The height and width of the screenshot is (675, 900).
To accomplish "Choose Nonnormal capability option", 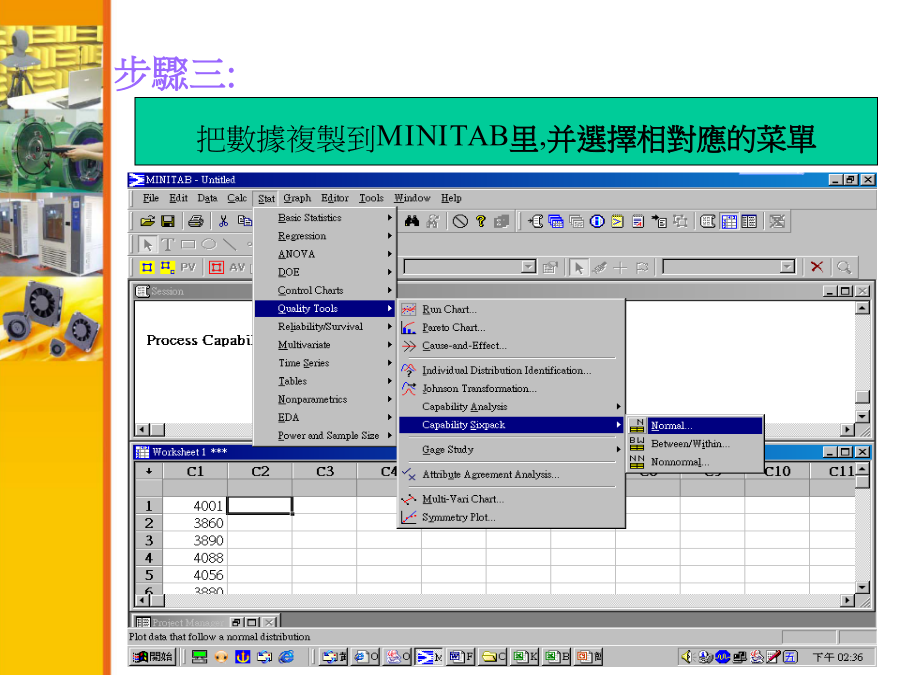I will 695,462.
